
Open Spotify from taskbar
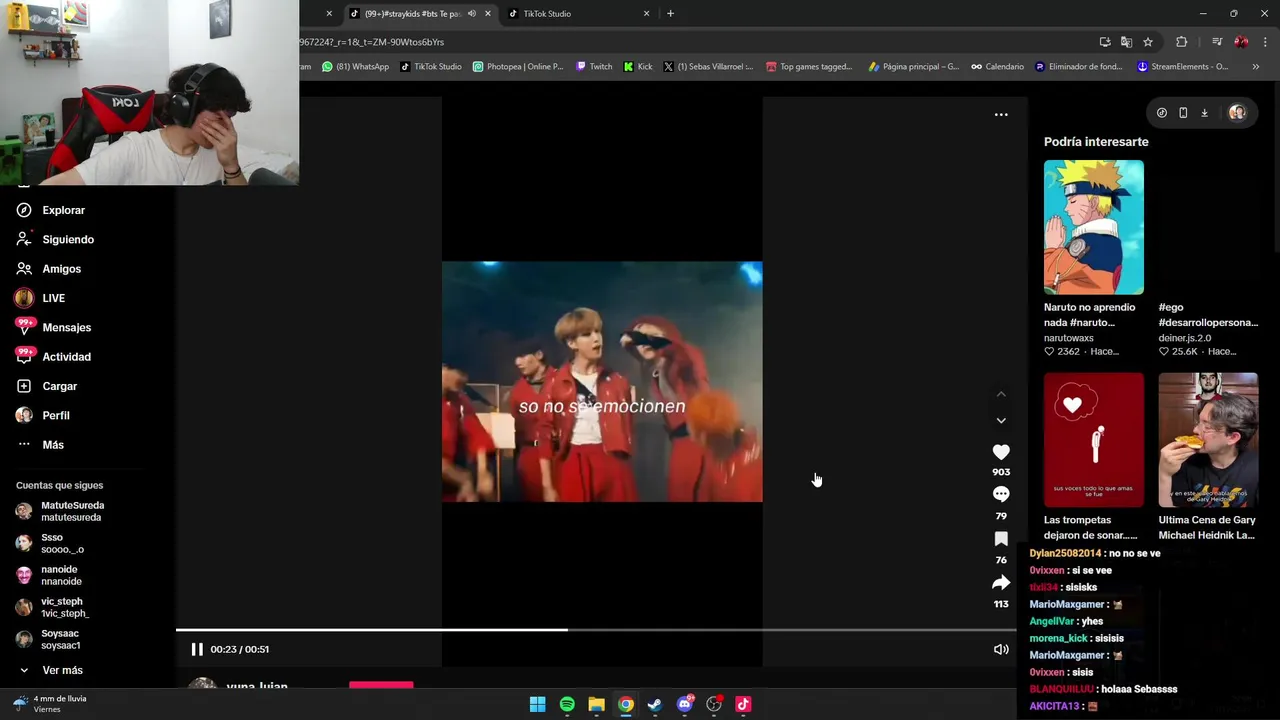pyautogui.click(x=567, y=704)
